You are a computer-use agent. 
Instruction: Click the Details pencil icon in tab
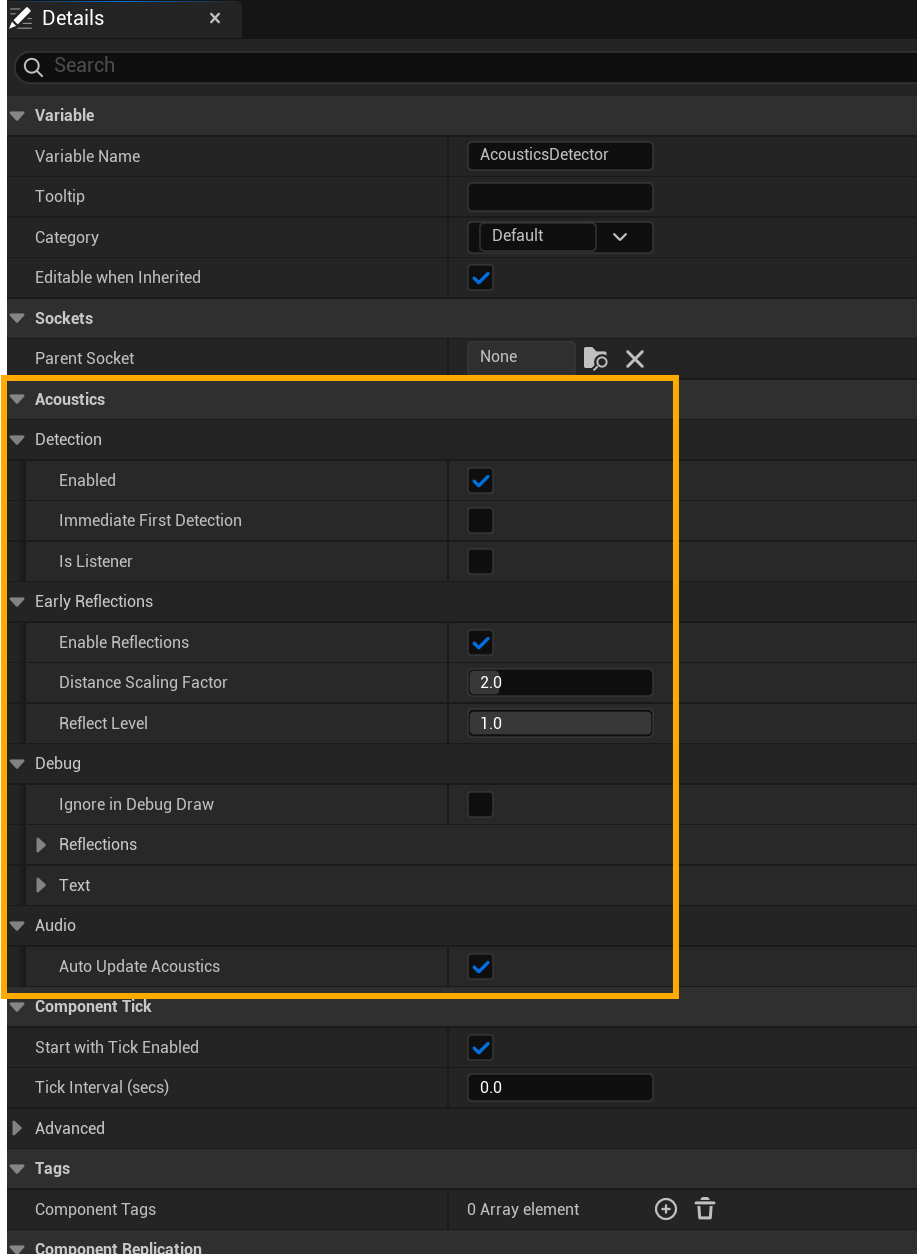coord(21,18)
